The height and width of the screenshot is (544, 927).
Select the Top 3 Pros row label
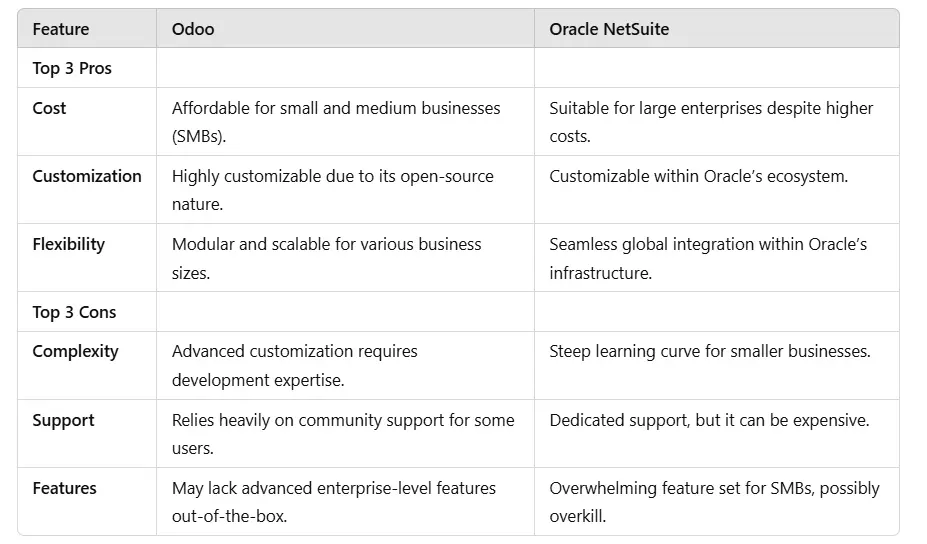(x=72, y=68)
